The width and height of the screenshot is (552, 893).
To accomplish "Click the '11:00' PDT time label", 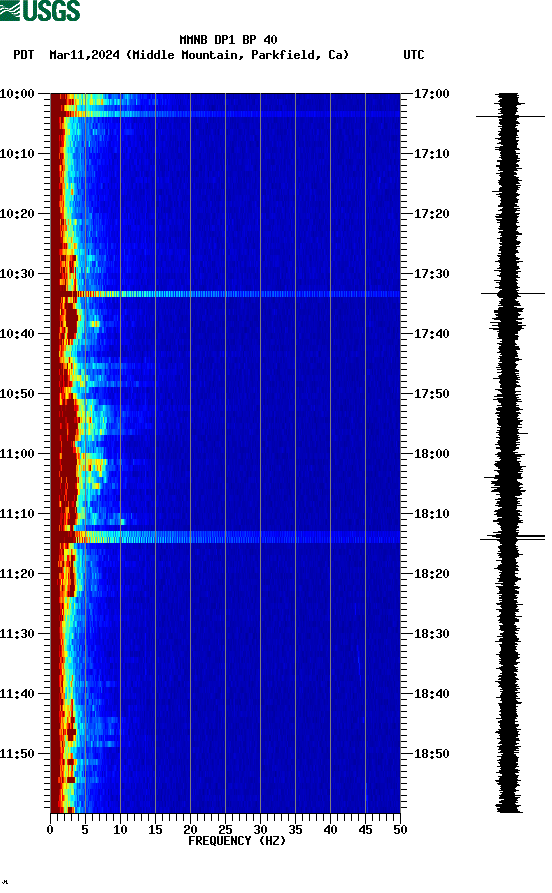I will [17, 454].
